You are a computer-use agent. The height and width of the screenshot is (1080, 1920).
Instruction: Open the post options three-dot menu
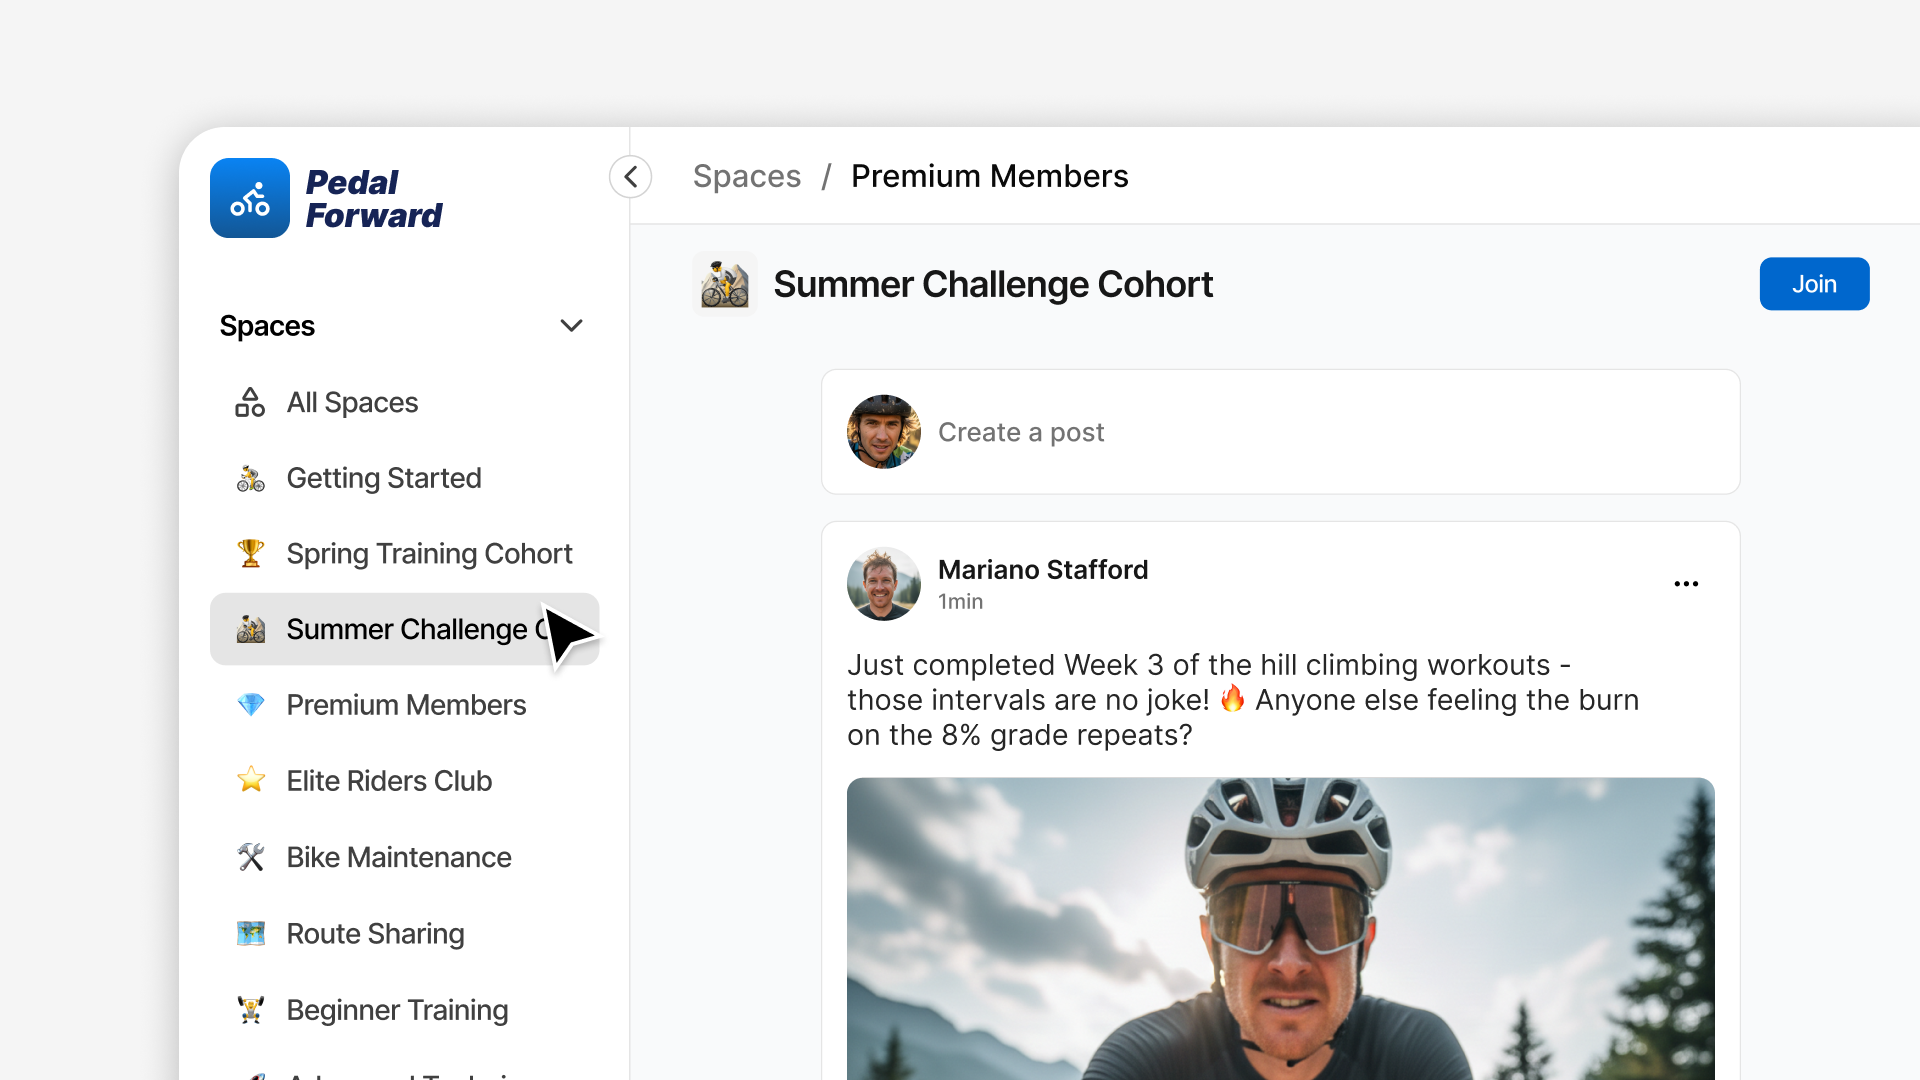[1686, 584]
